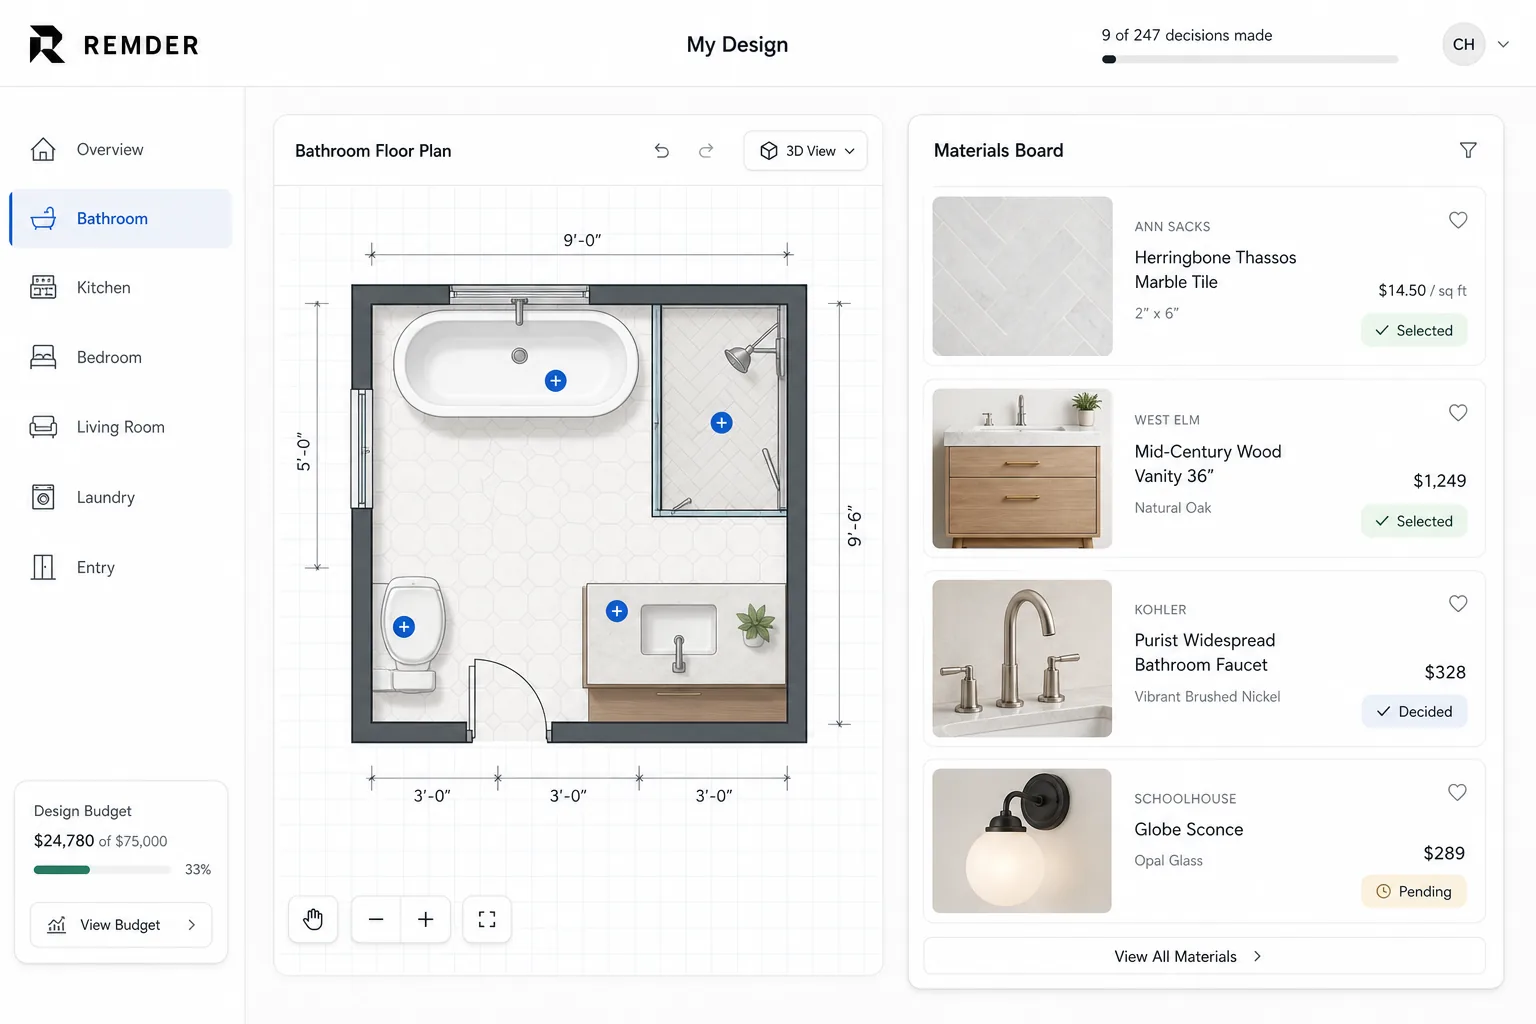
Task: Open the Laundry section
Action: point(121,497)
